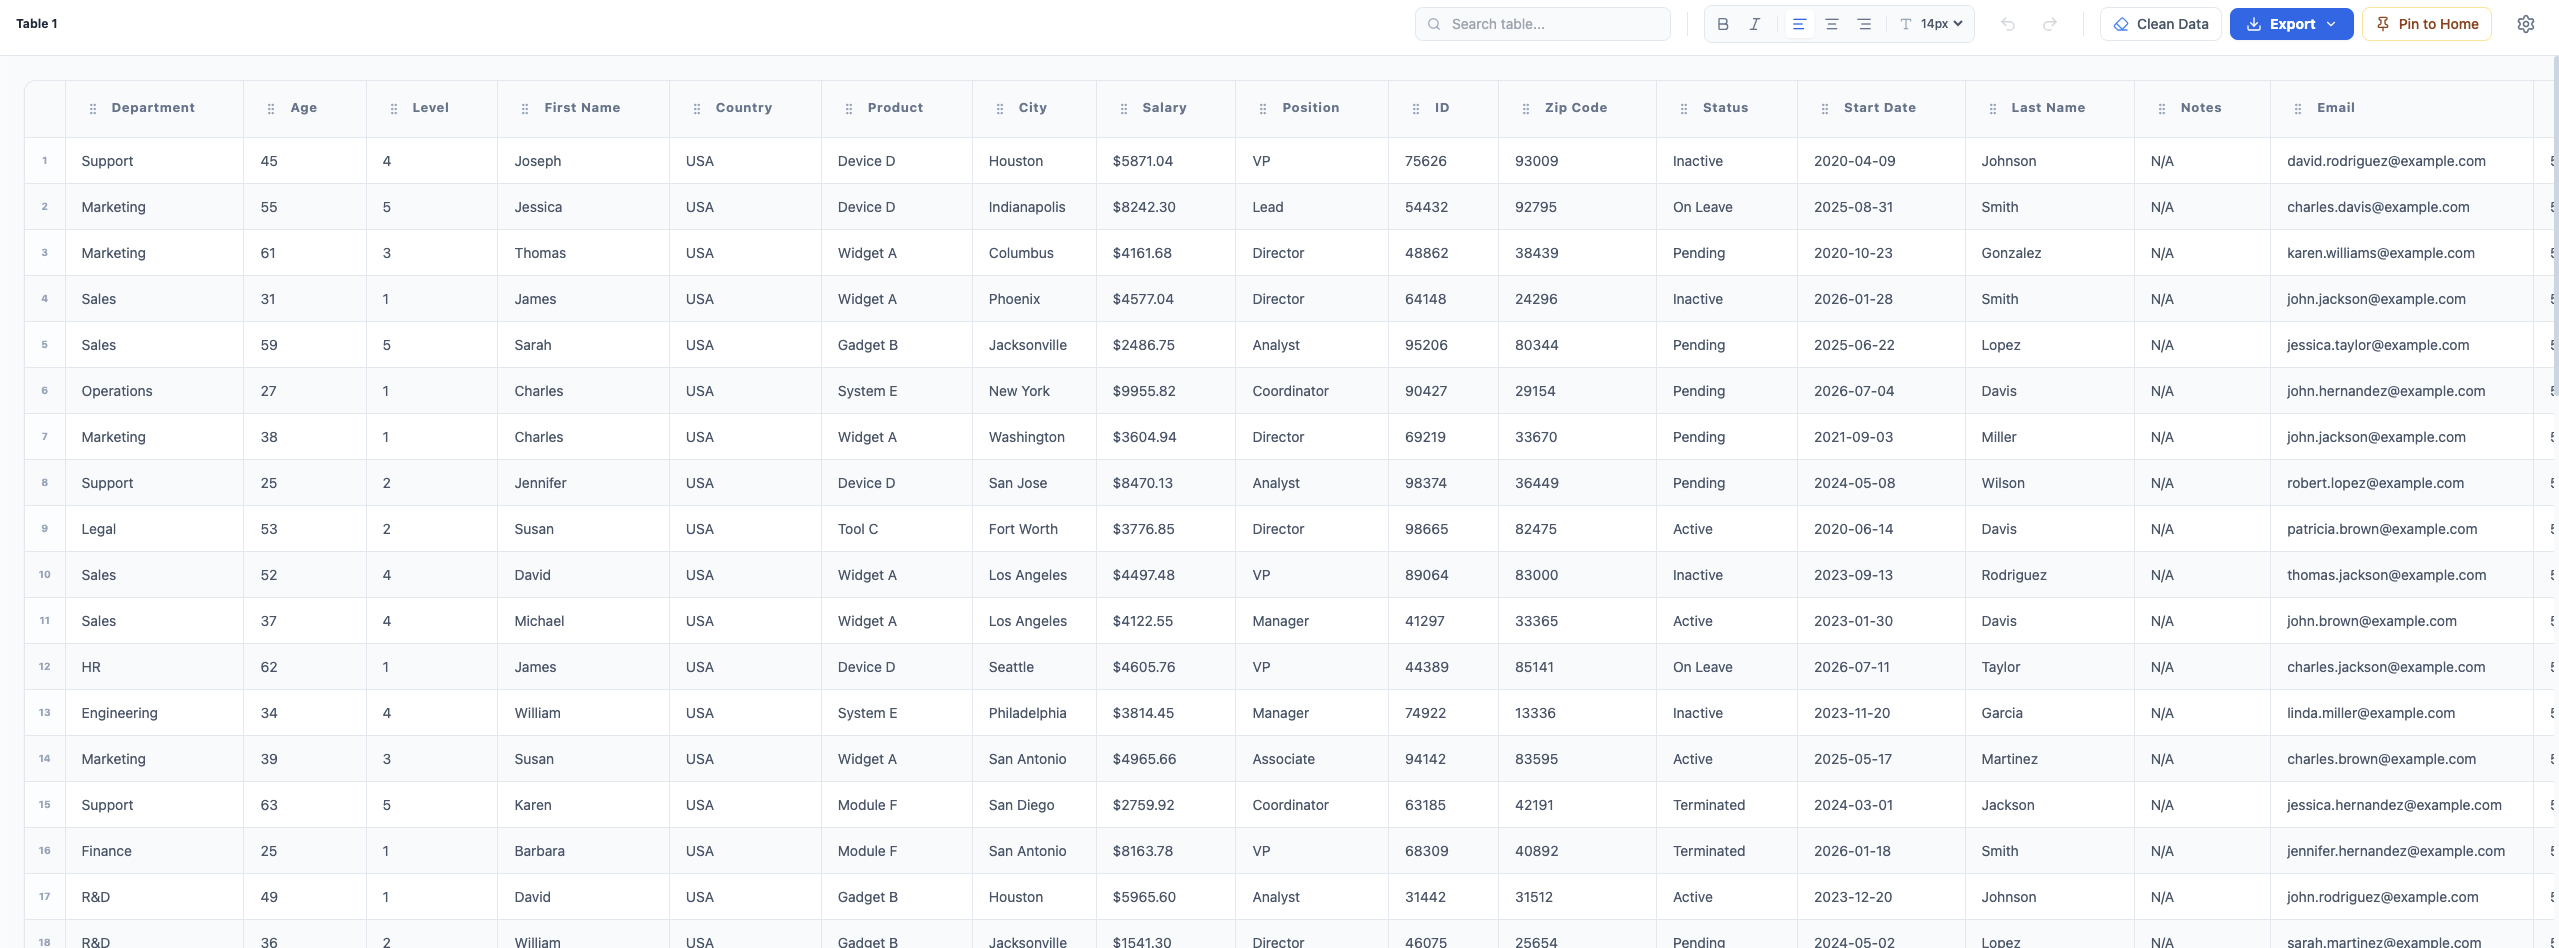Align text left
The image size is (2559, 948).
click(1798, 24)
